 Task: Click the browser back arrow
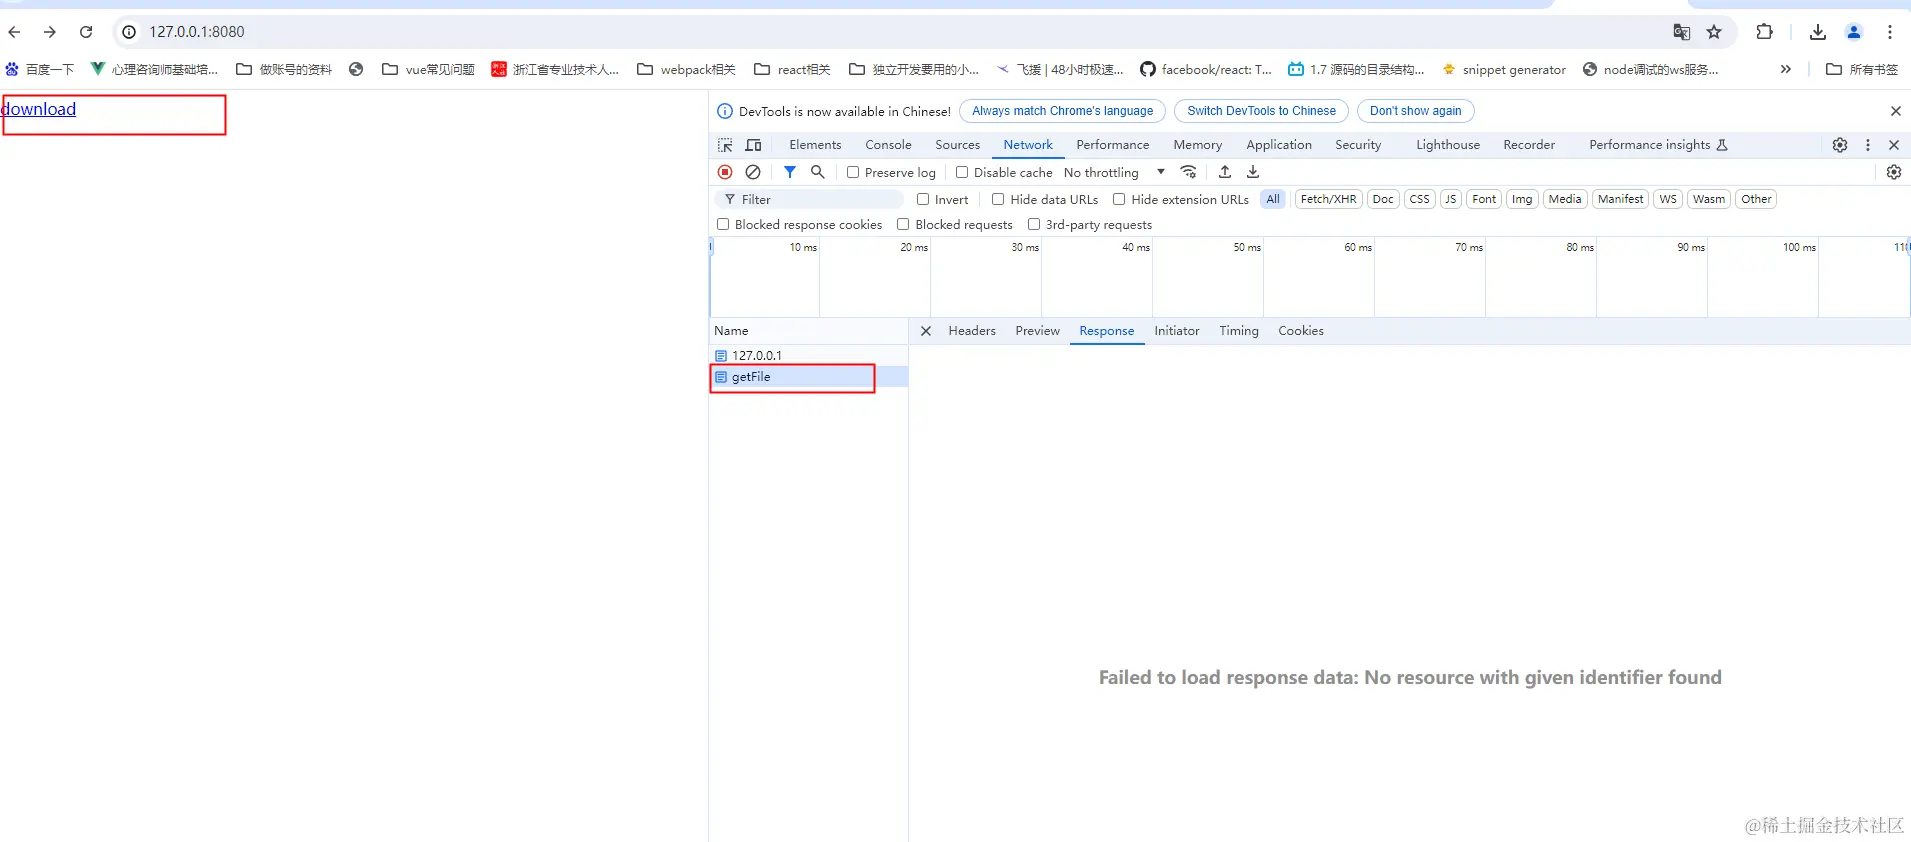click(x=14, y=32)
